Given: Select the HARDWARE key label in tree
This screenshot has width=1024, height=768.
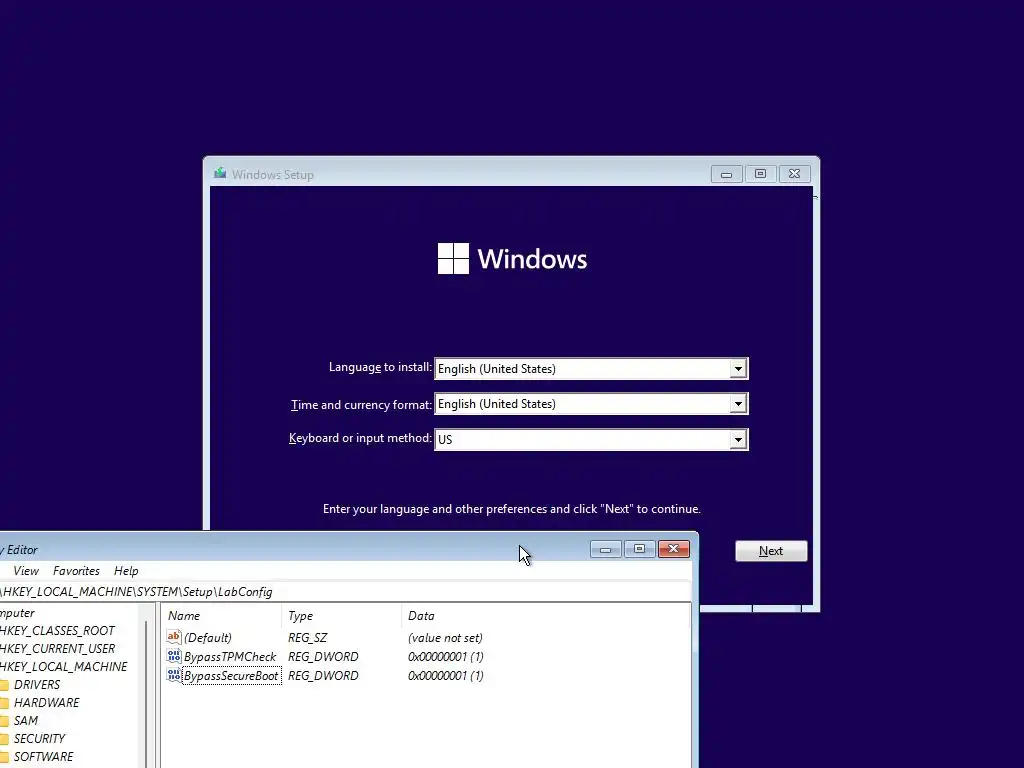Looking at the screenshot, I should [x=46, y=703].
